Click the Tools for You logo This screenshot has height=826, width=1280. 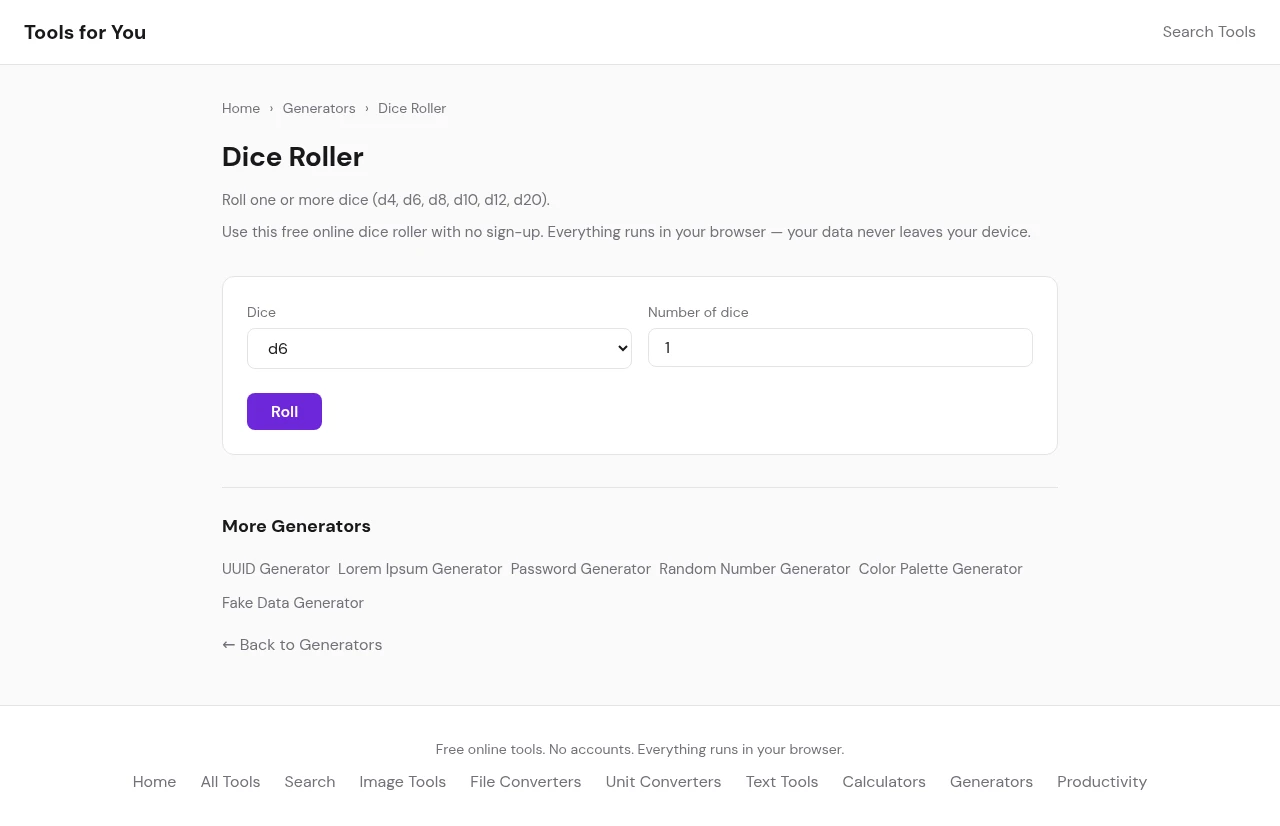click(x=85, y=32)
